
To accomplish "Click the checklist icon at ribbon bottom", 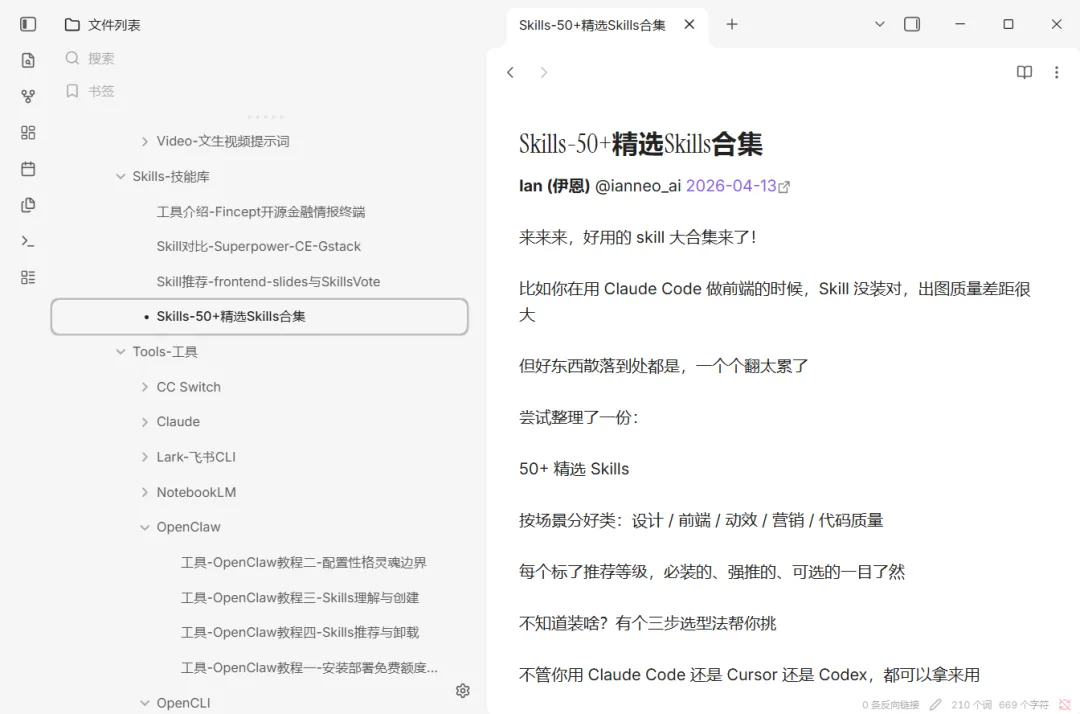I will pyautogui.click(x=28, y=277).
